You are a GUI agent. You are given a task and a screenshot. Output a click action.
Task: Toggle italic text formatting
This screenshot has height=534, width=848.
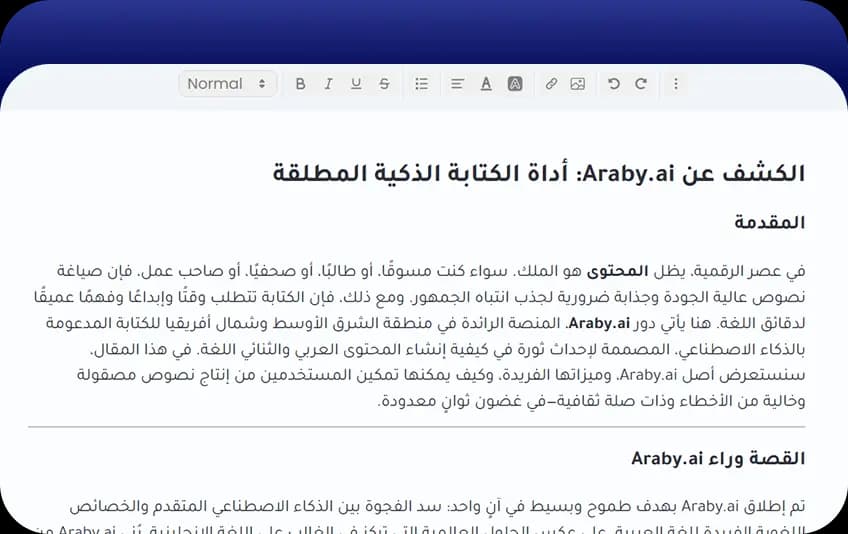pos(328,84)
